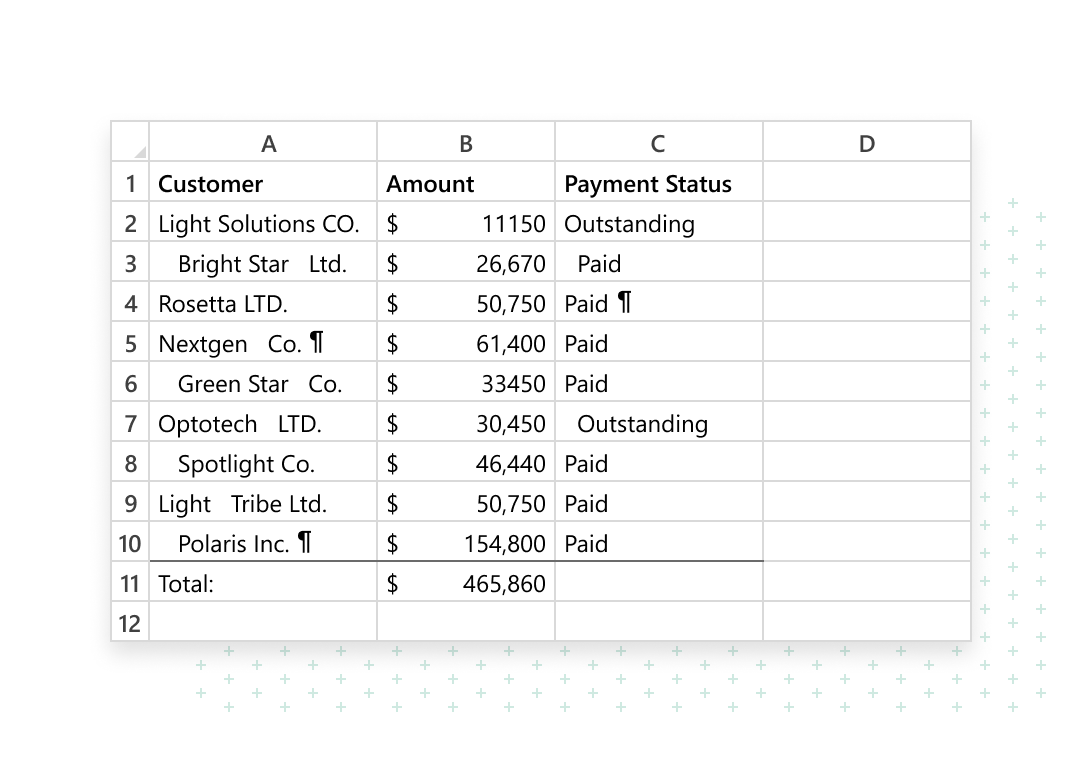The width and height of the screenshot is (1080, 760).
Task: Click the Payment Status header cell
Action: click(x=658, y=184)
